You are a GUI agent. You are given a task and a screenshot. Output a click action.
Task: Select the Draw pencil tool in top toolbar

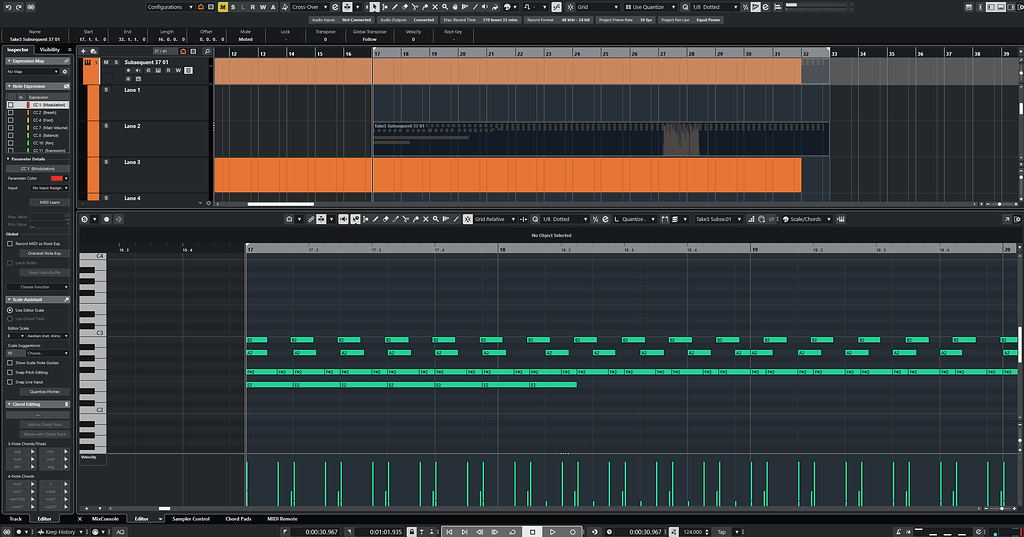coord(394,7)
